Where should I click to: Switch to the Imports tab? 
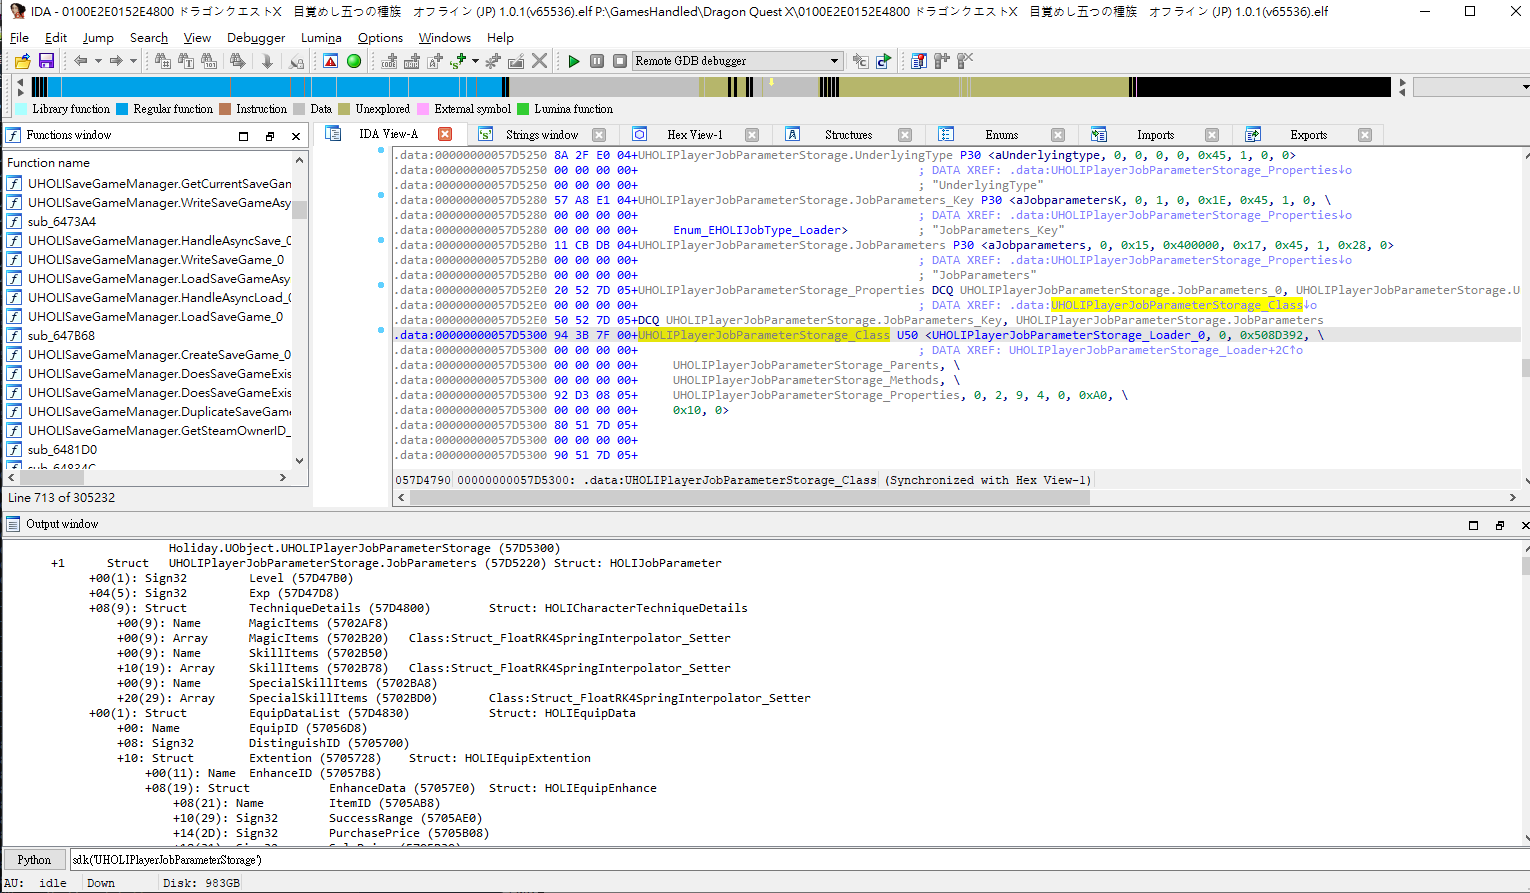coord(1155,135)
